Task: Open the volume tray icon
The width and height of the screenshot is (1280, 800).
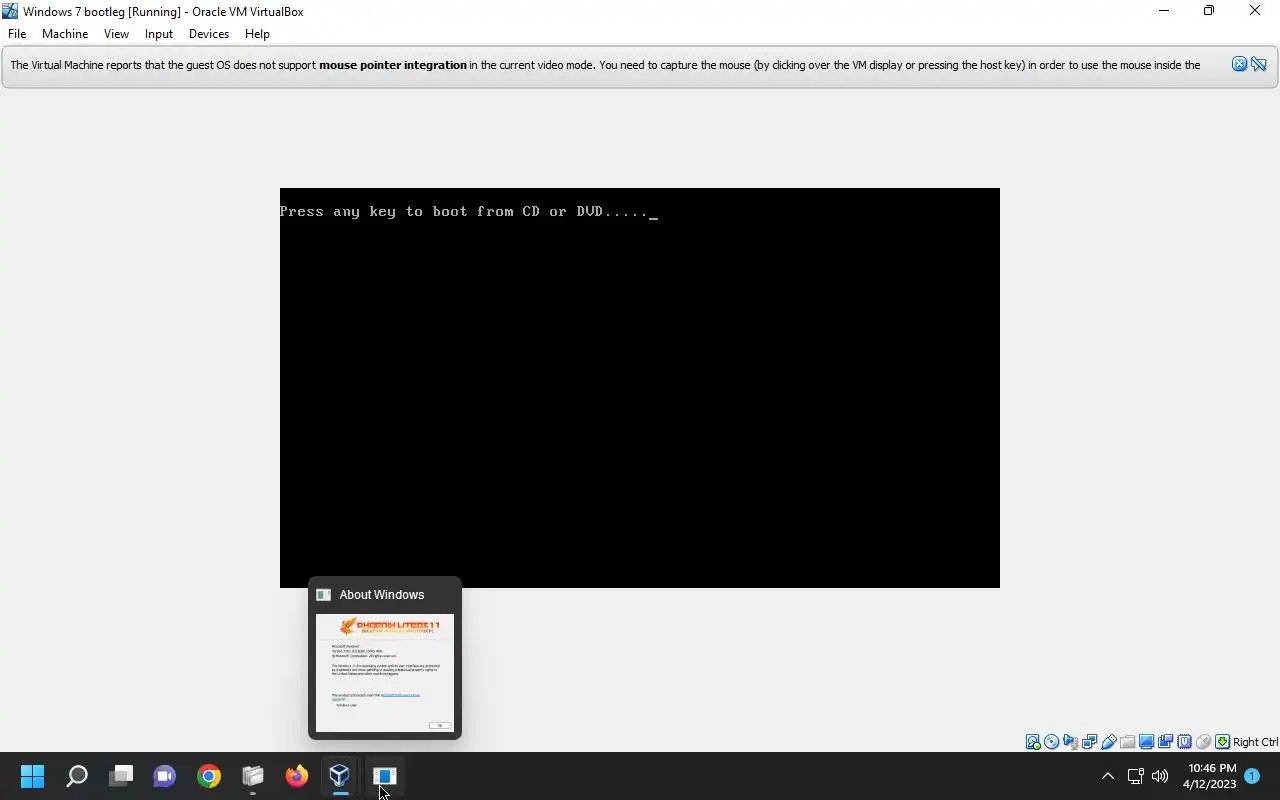Action: pos(1160,776)
